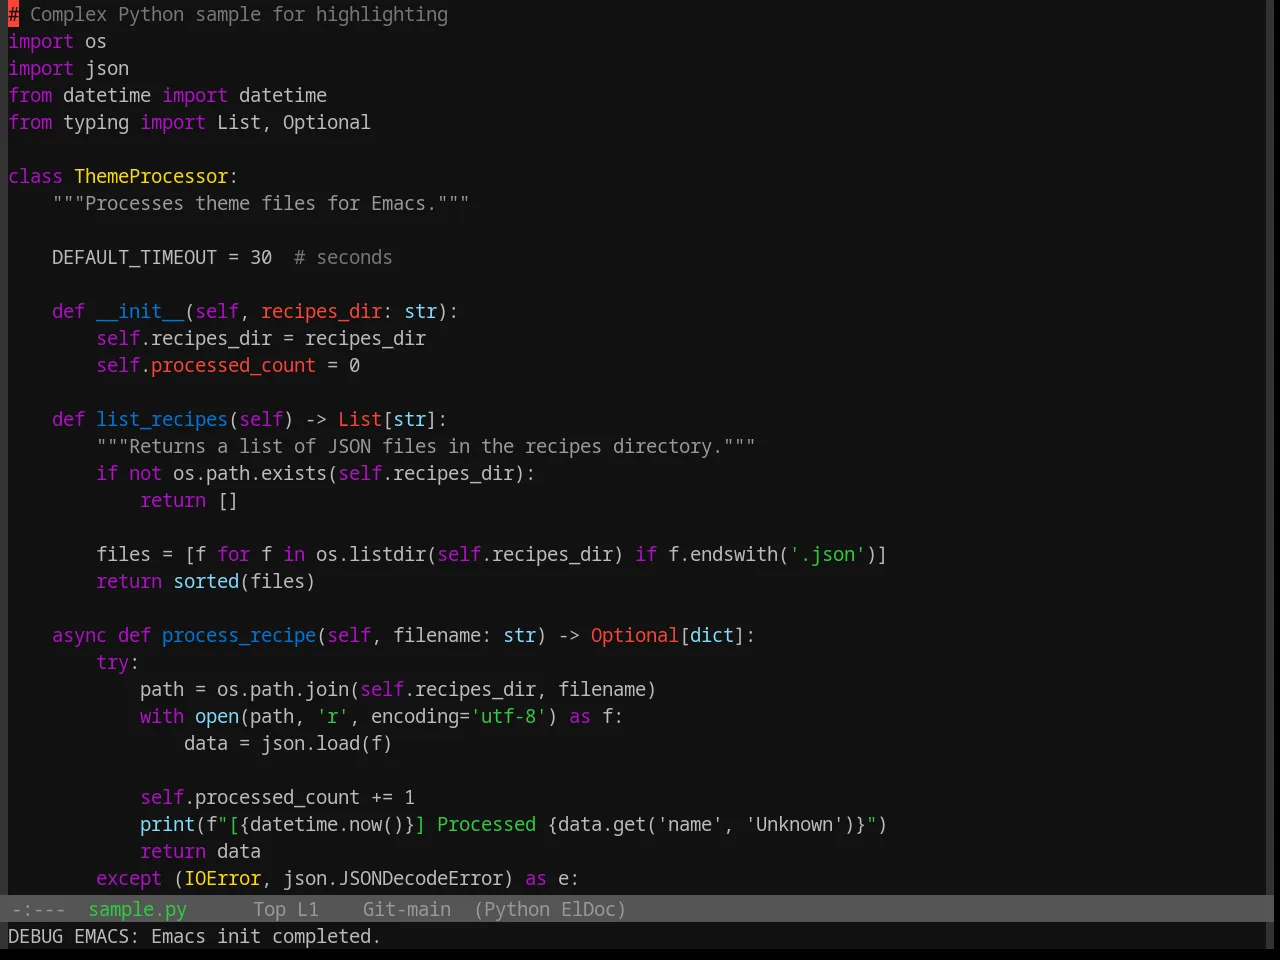This screenshot has width=1280, height=960.
Task: Click the '# seconds' comment
Action: (x=343, y=257)
